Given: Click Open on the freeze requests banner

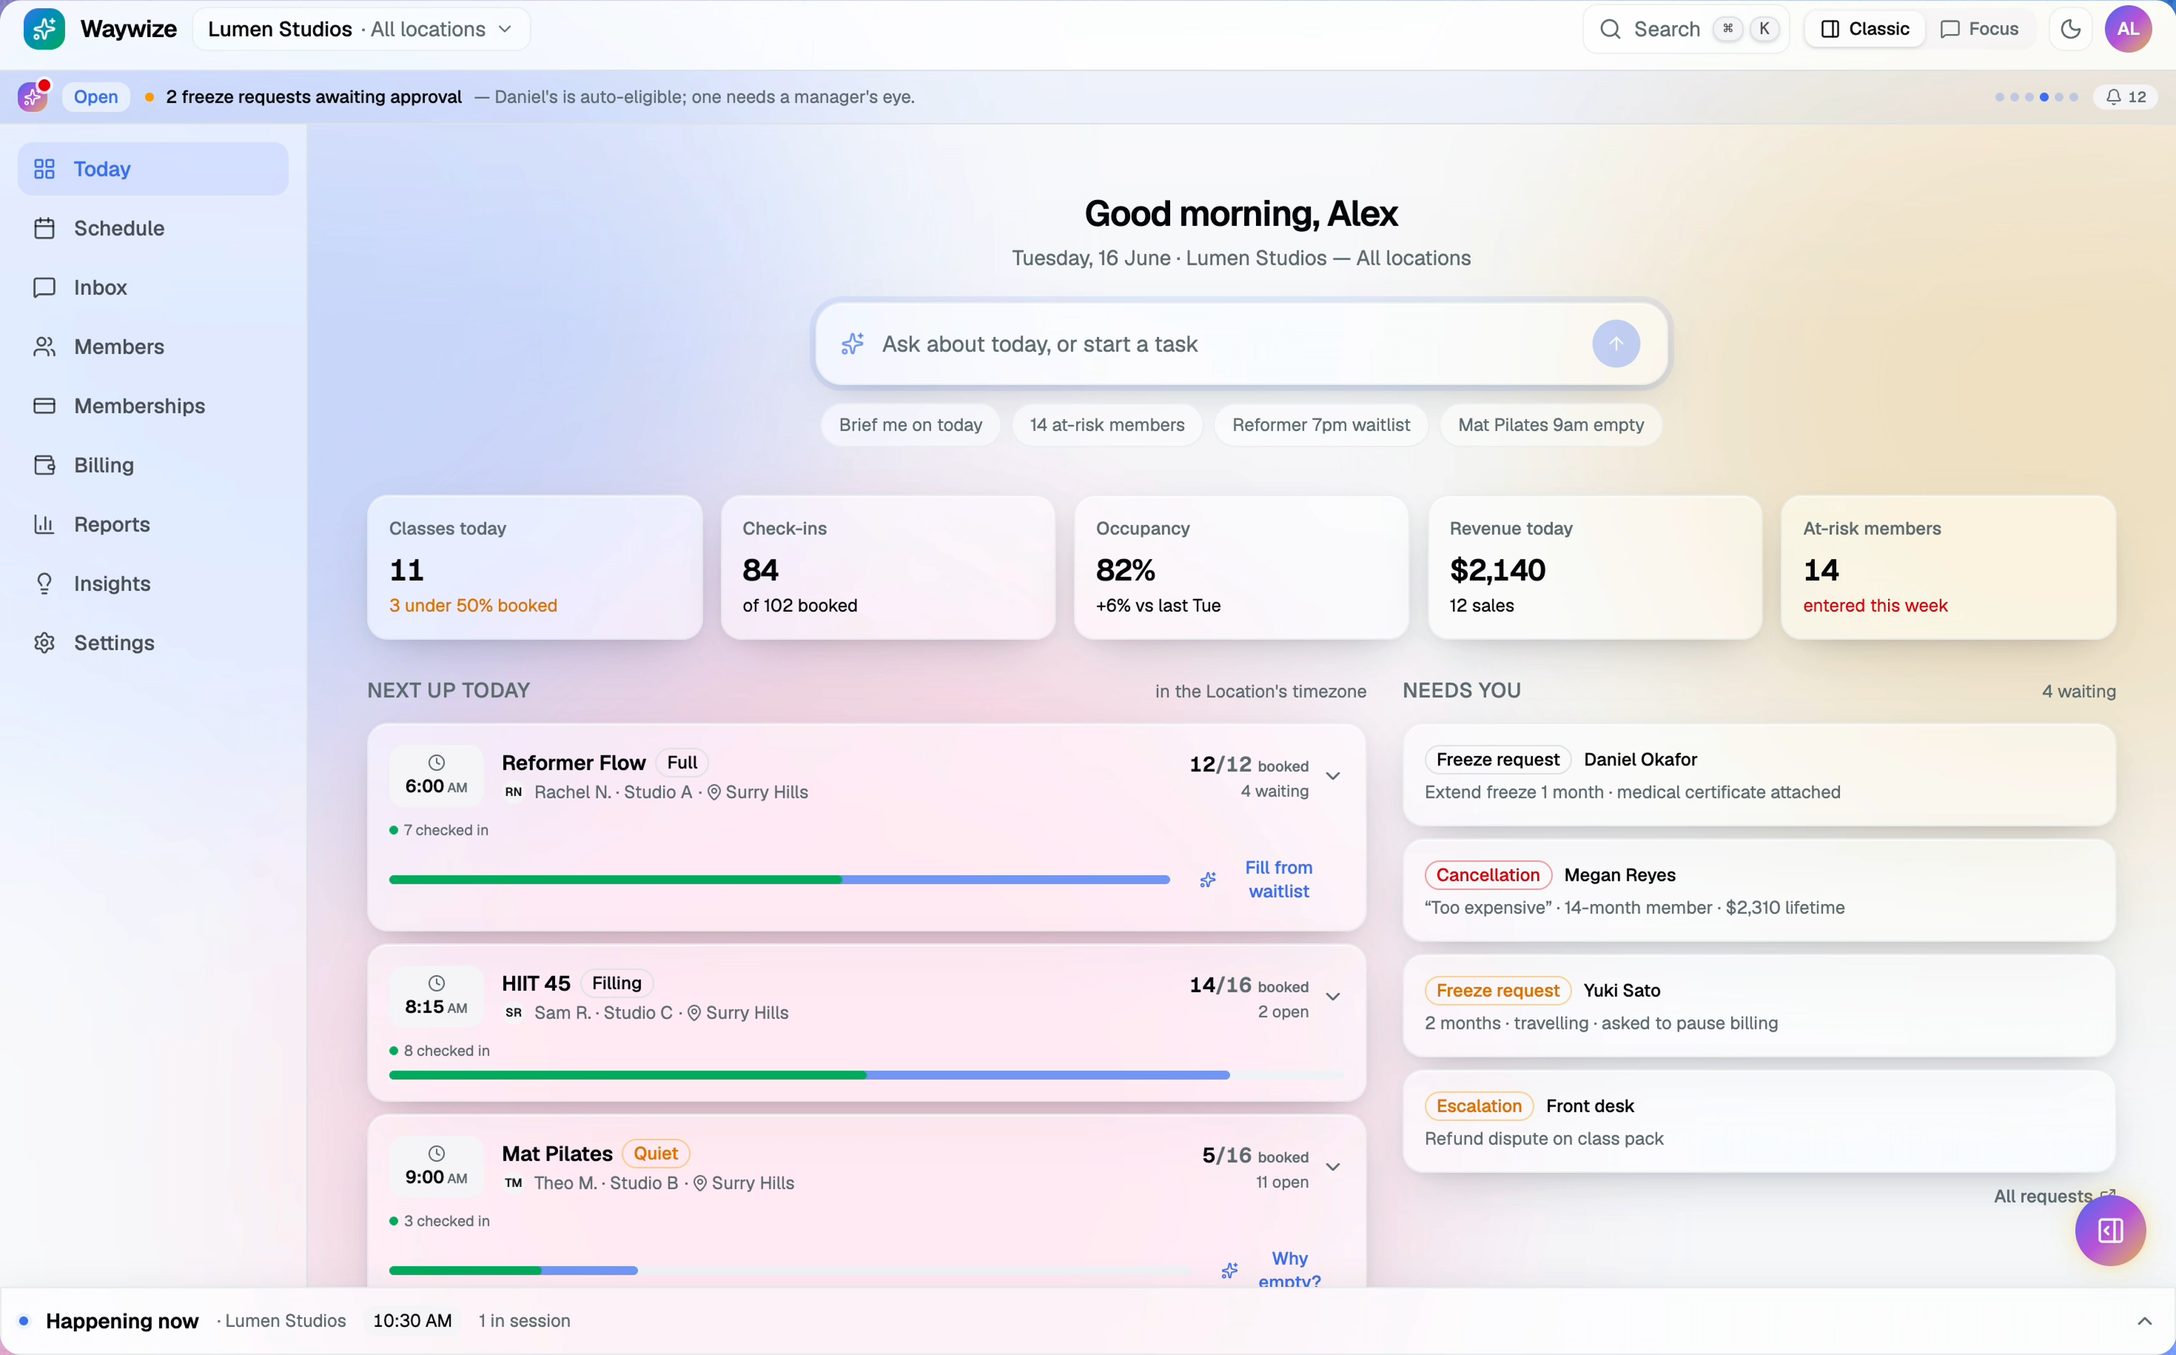Looking at the screenshot, I should [96, 97].
